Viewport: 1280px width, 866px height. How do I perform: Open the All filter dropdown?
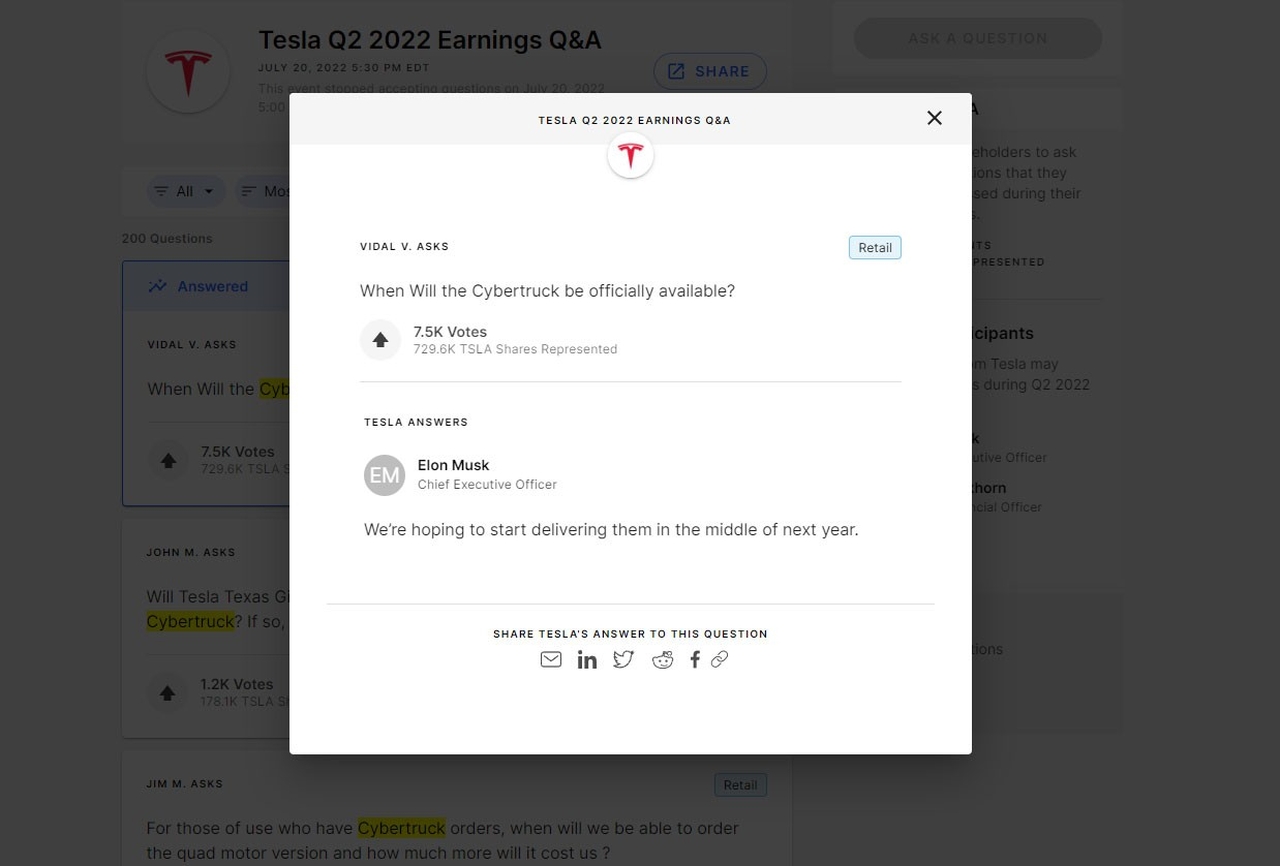pyautogui.click(x=186, y=191)
